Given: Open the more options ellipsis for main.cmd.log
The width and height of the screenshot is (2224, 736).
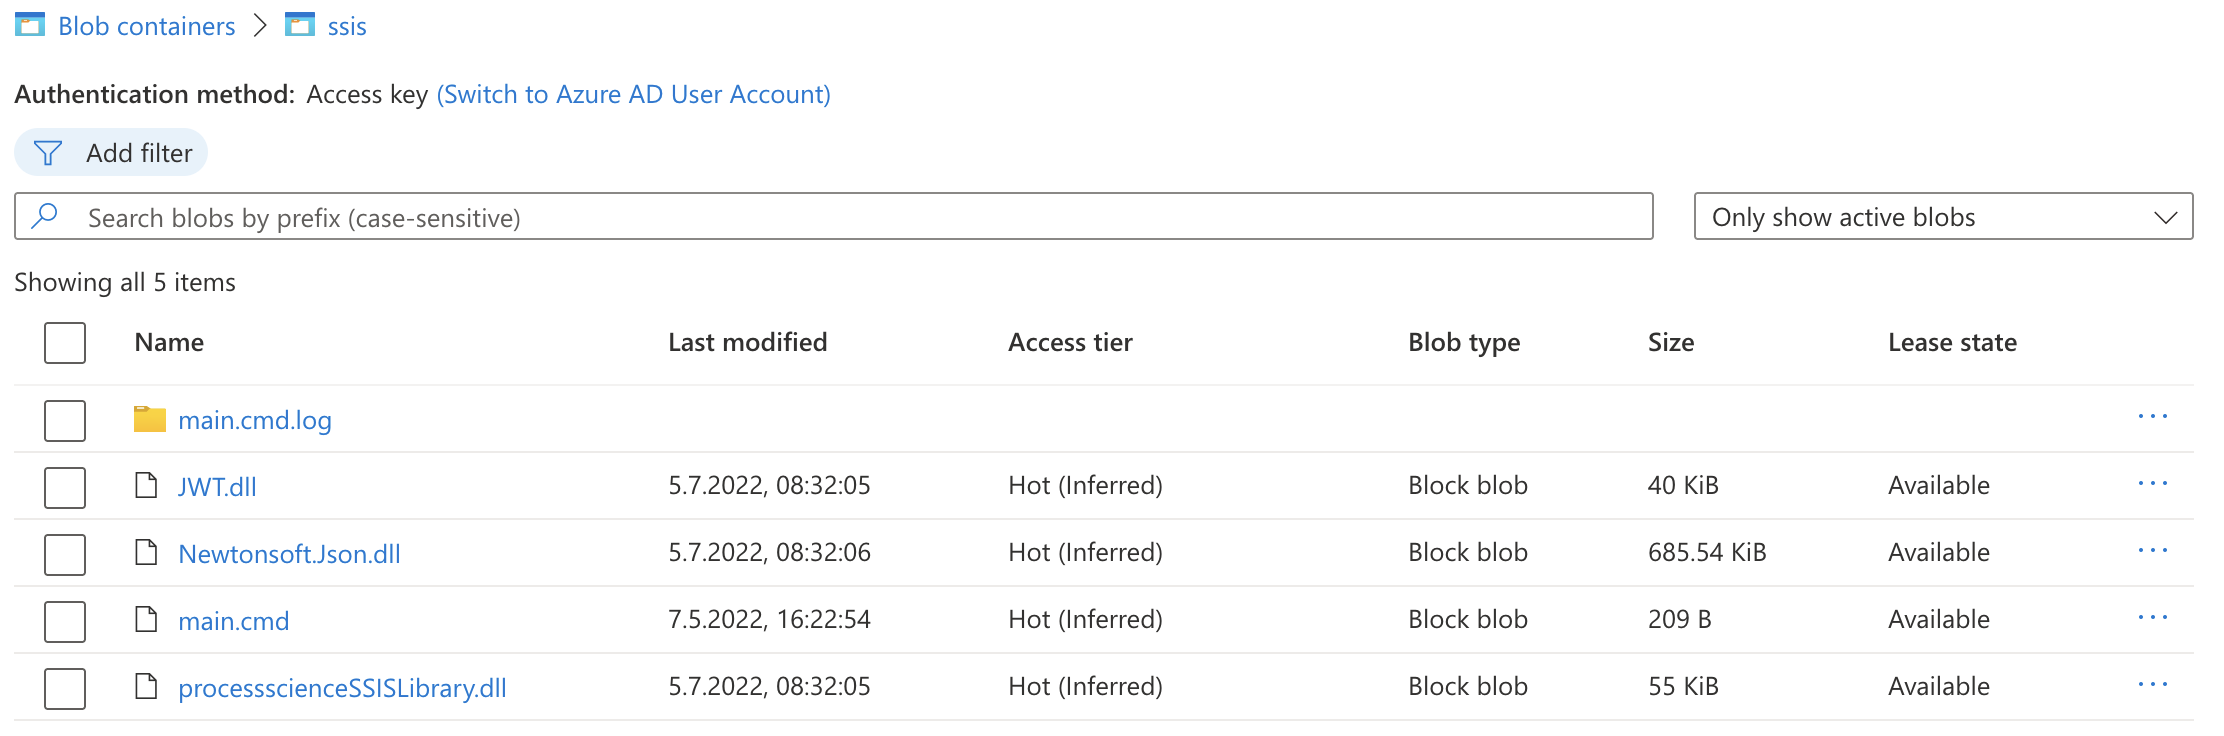Looking at the screenshot, I should pyautogui.click(x=2152, y=417).
